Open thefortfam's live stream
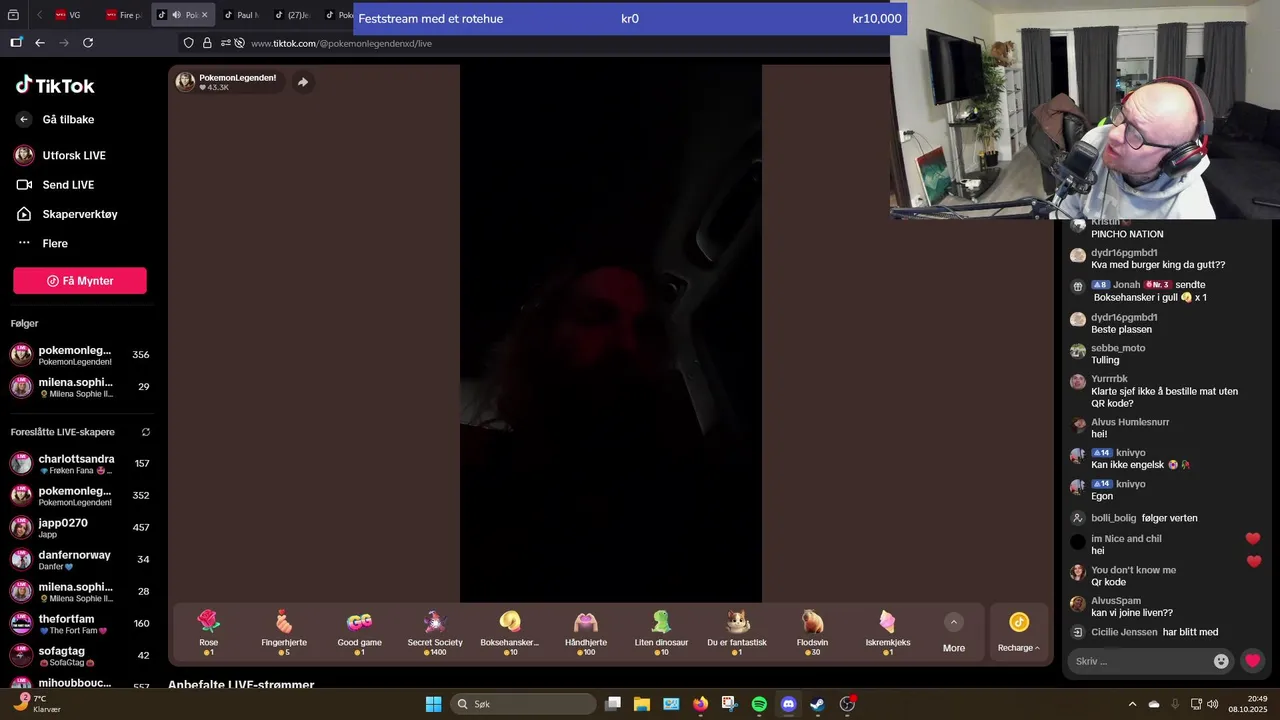The height and width of the screenshot is (720, 1280). click(80, 623)
